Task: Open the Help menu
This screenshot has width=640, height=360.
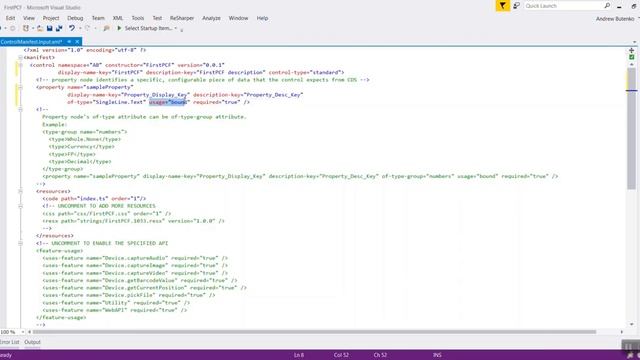Action: [x=262, y=18]
